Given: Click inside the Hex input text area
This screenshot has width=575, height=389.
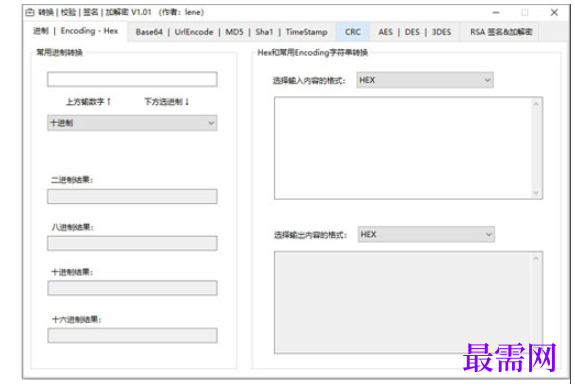Looking at the screenshot, I should pos(403,148).
